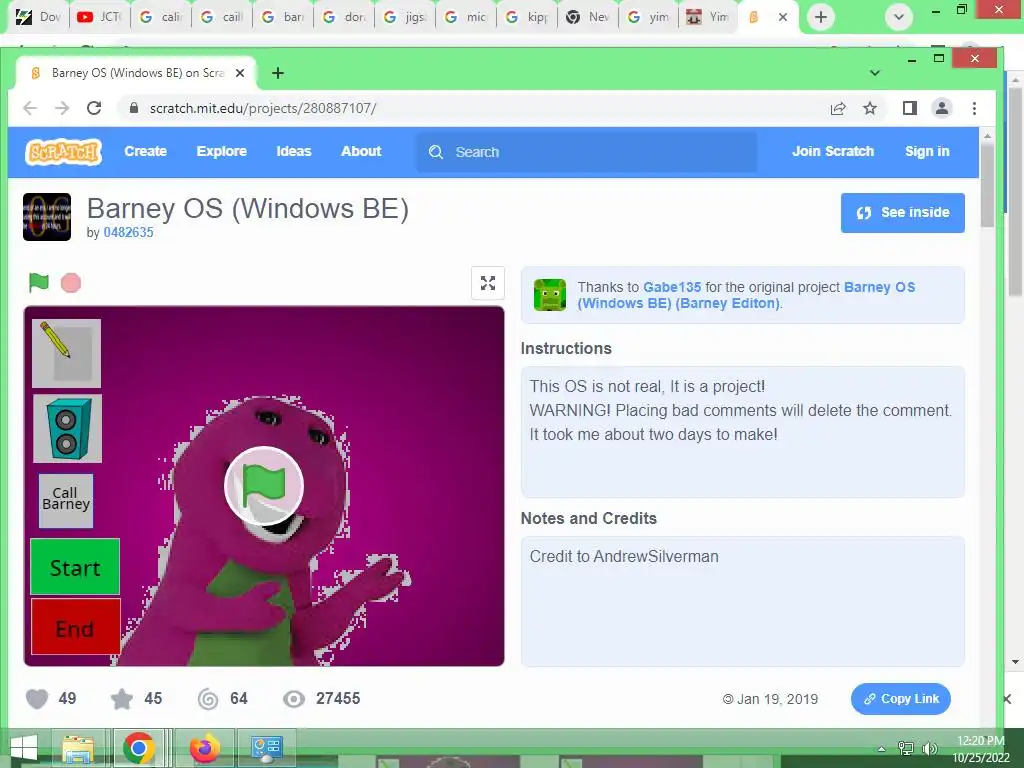1024x768 pixels.
Task: Expand tab list dropdown in background window
Action: click(x=899, y=17)
